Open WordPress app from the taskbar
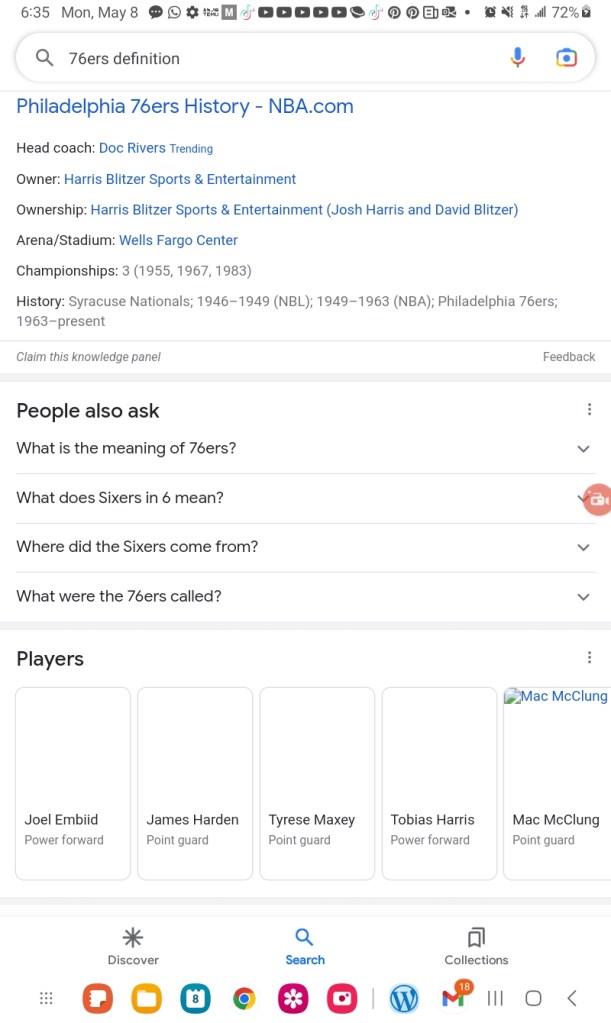The image size is (611, 1023). click(404, 998)
